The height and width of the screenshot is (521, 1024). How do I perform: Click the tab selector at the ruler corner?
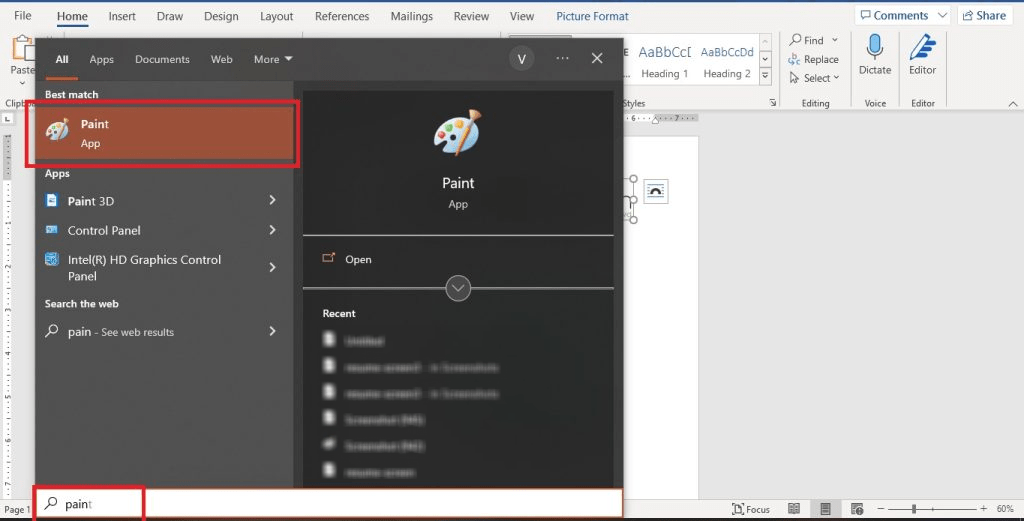point(7,119)
